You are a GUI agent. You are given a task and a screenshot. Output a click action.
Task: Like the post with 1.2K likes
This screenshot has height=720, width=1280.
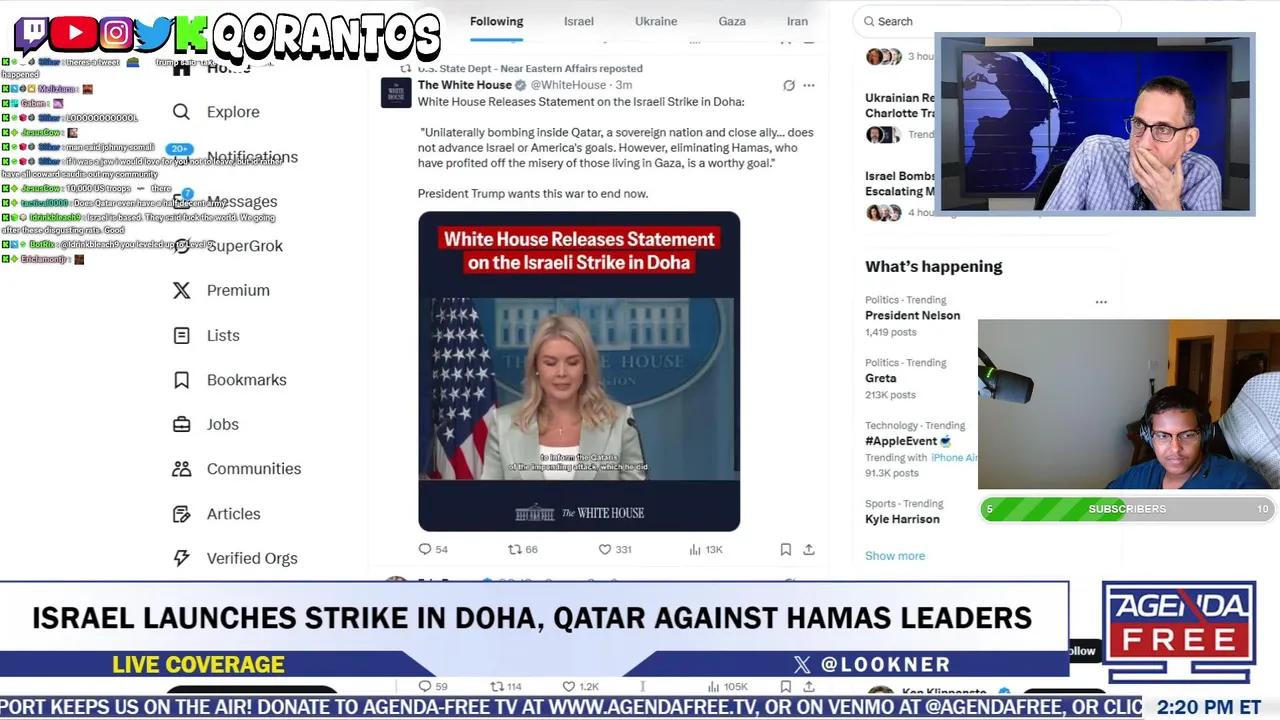[x=581, y=686]
